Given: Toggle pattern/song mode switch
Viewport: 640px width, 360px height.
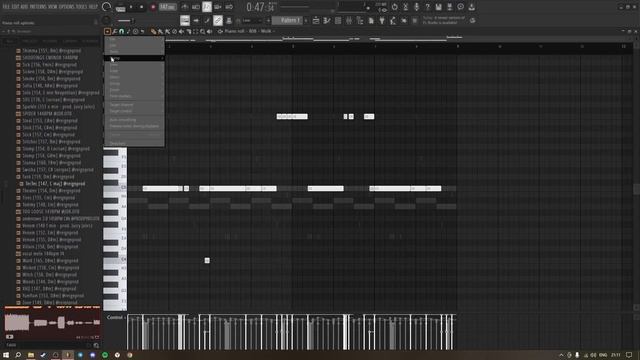Looking at the screenshot, I should [x=120, y=7].
